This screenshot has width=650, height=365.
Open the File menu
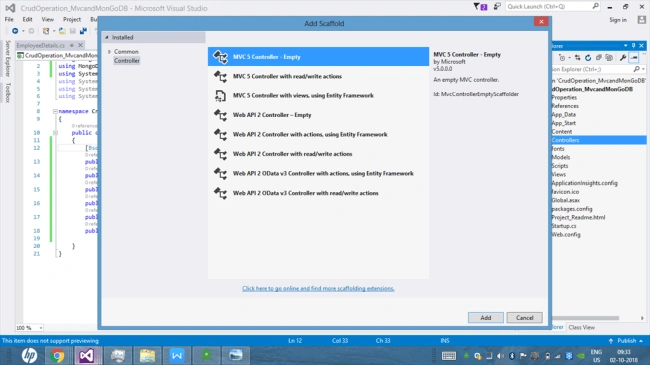pos(9,19)
